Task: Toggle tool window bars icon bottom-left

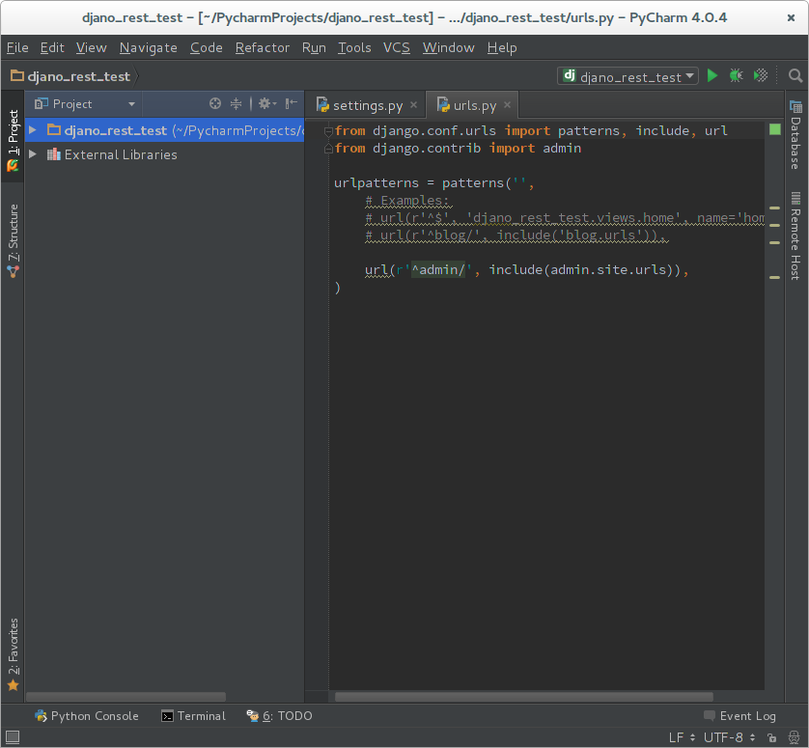Action: click(12, 737)
